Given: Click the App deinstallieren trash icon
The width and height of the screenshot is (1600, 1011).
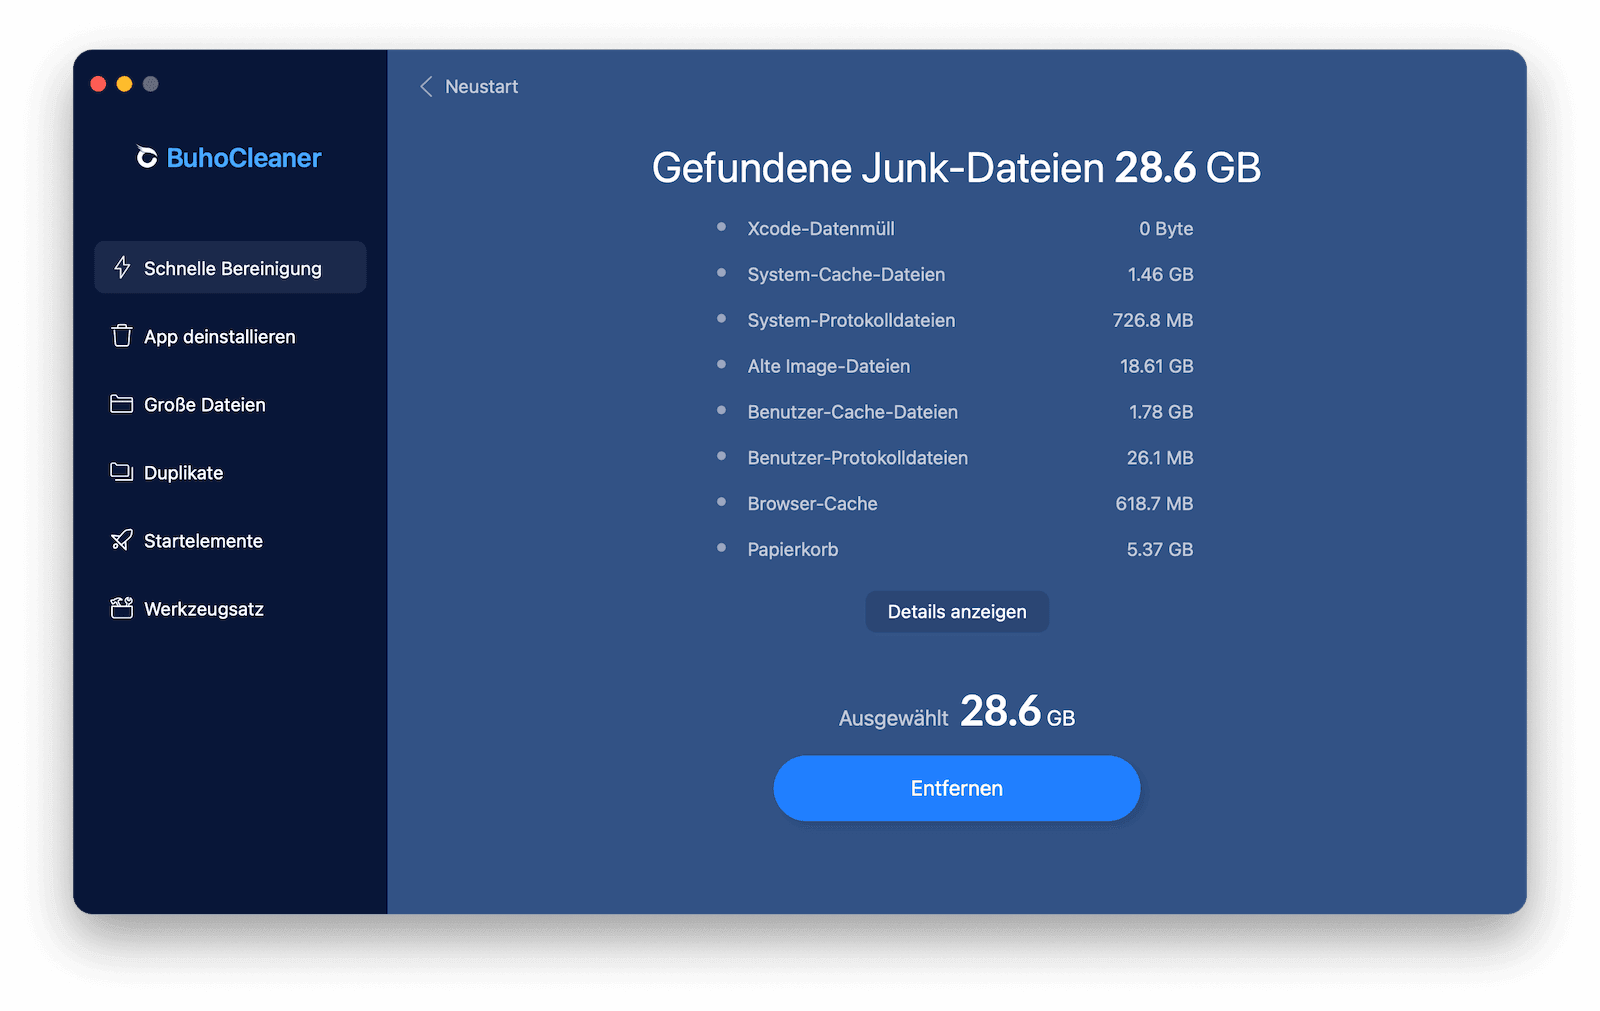Looking at the screenshot, I should tap(121, 336).
